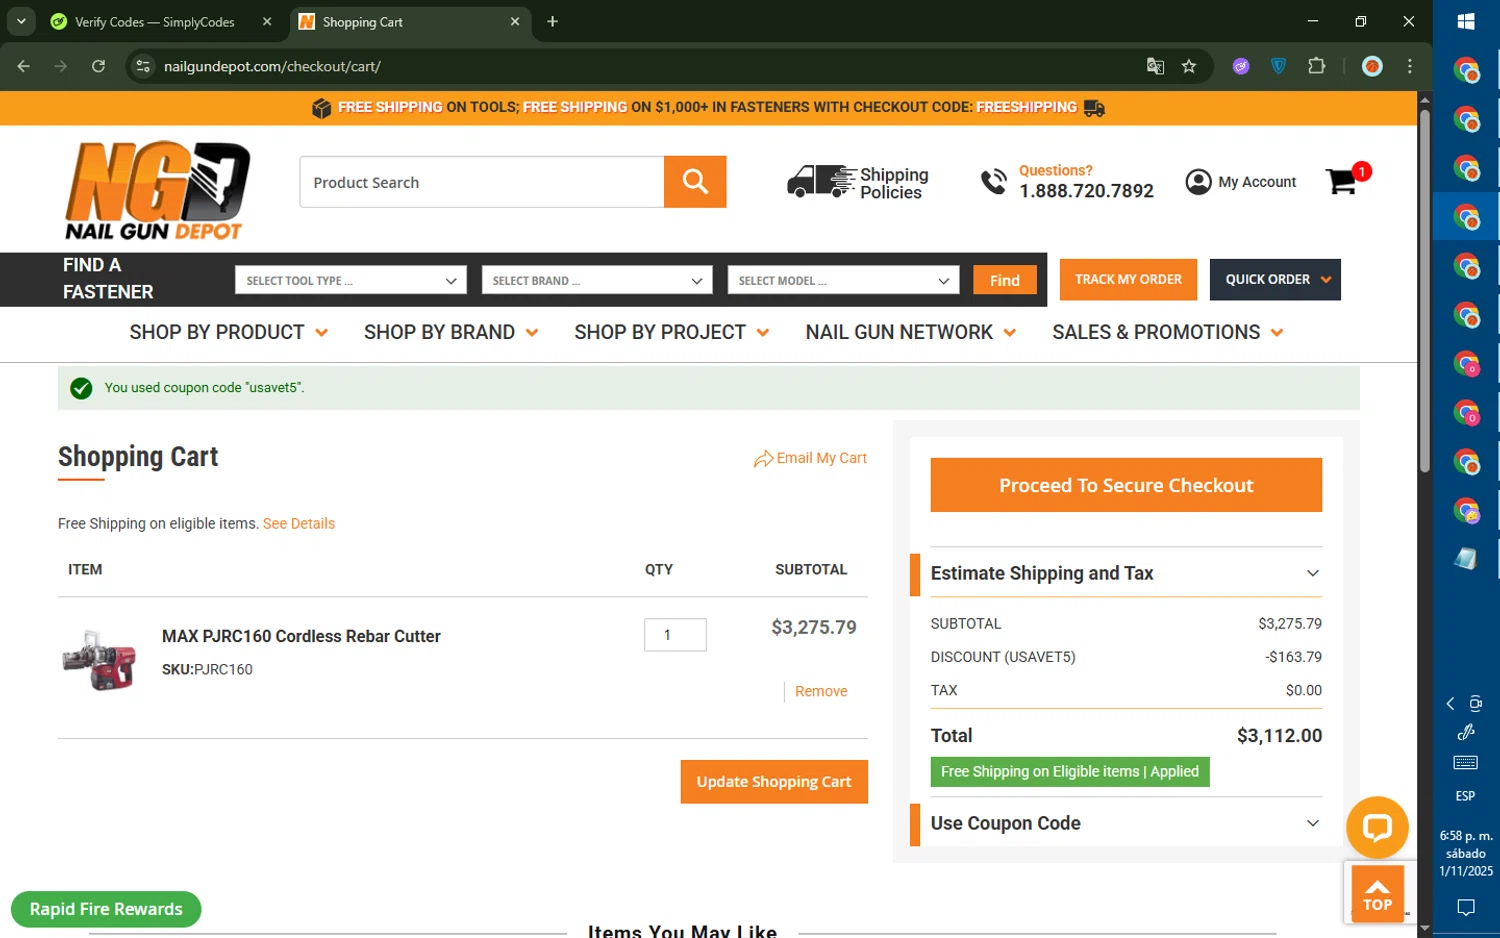
Task: Open the Shop By Project menu
Action: 671,332
